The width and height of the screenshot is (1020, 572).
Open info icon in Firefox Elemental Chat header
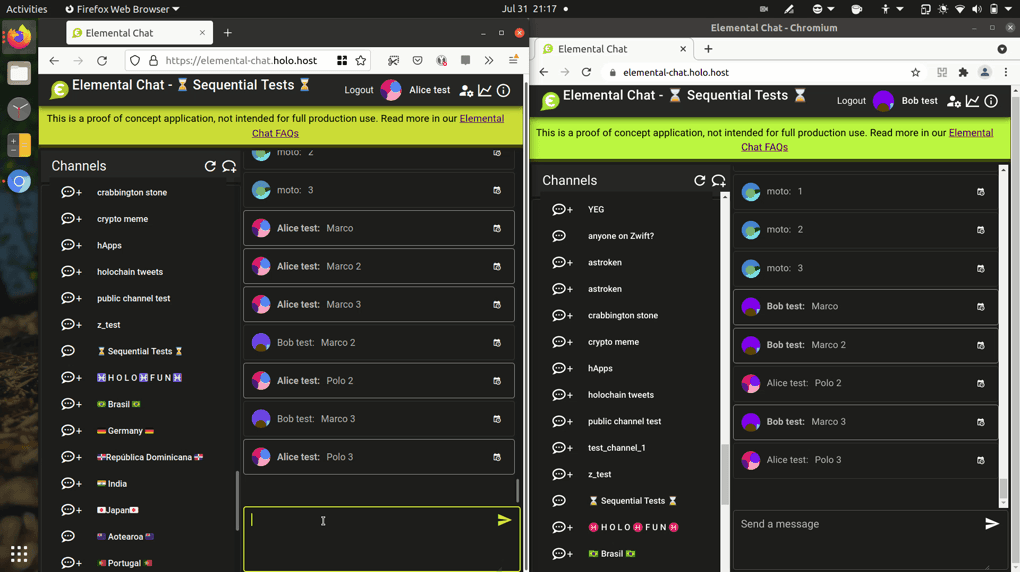[x=503, y=90]
